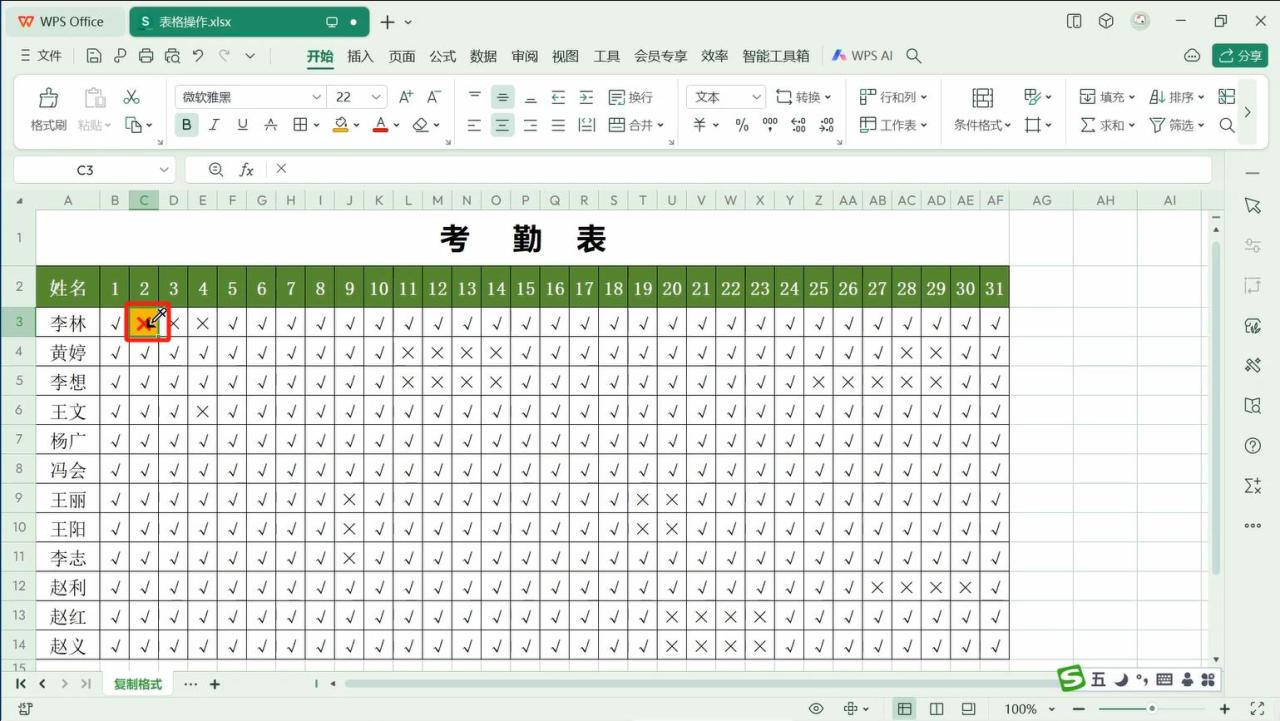Open Conditional Formatting (条件格式)
This screenshot has height=721, width=1280.
(x=982, y=110)
